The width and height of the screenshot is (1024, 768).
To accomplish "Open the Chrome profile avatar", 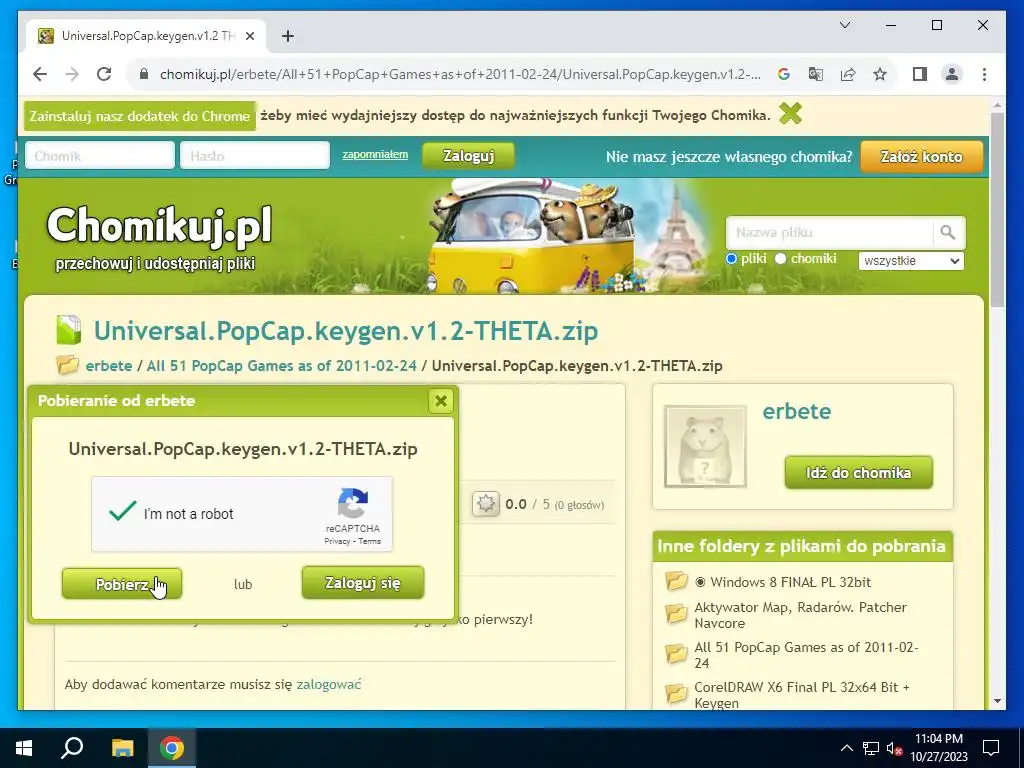I will 952,74.
